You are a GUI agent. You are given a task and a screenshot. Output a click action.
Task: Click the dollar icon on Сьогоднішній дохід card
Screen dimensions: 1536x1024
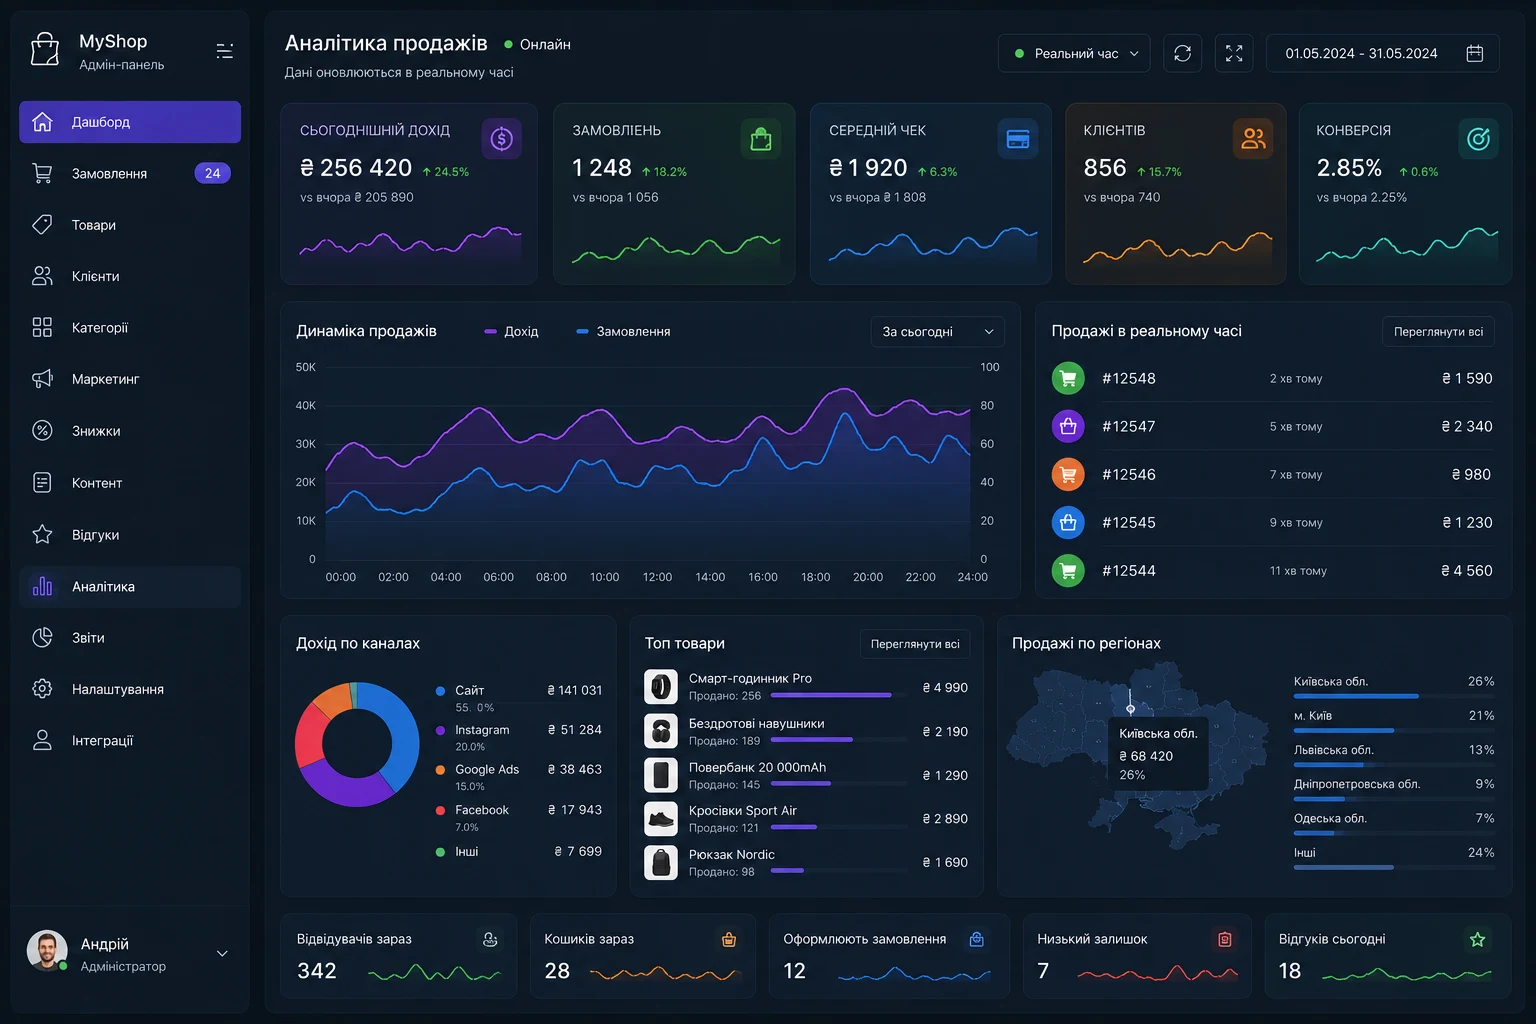[x=502, y=139]
